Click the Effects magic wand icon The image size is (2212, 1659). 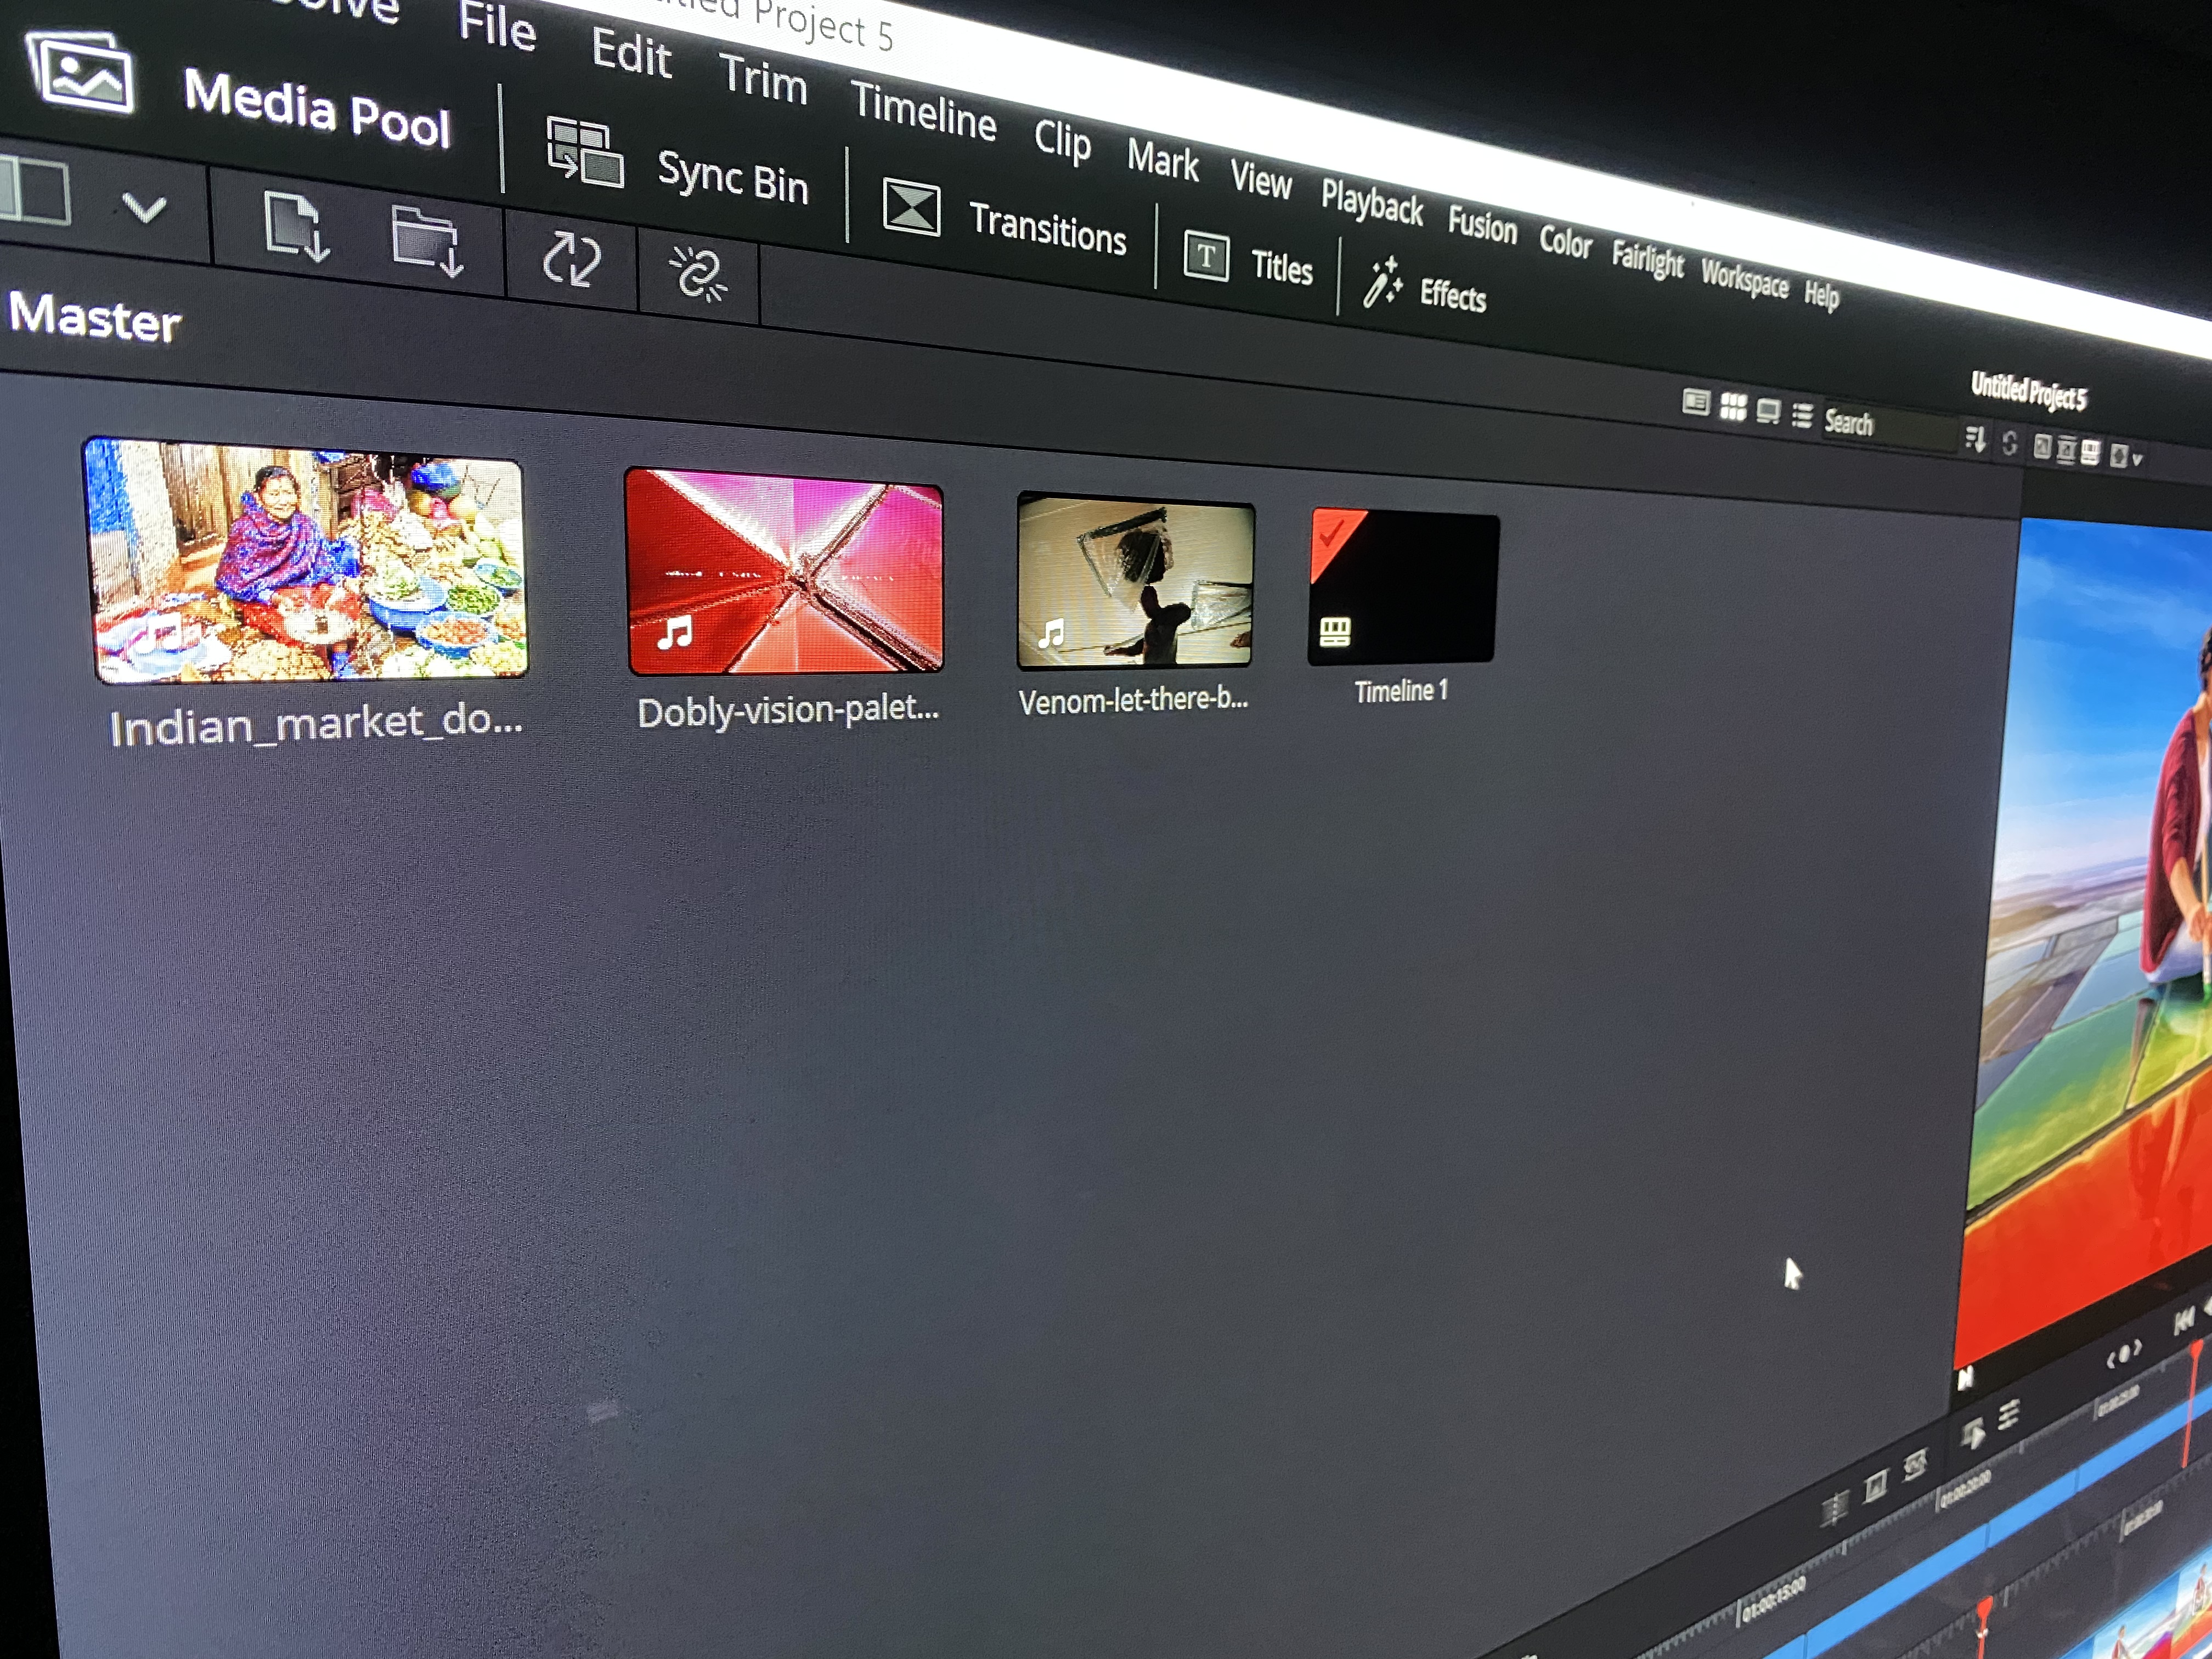tap(1383, 282)
